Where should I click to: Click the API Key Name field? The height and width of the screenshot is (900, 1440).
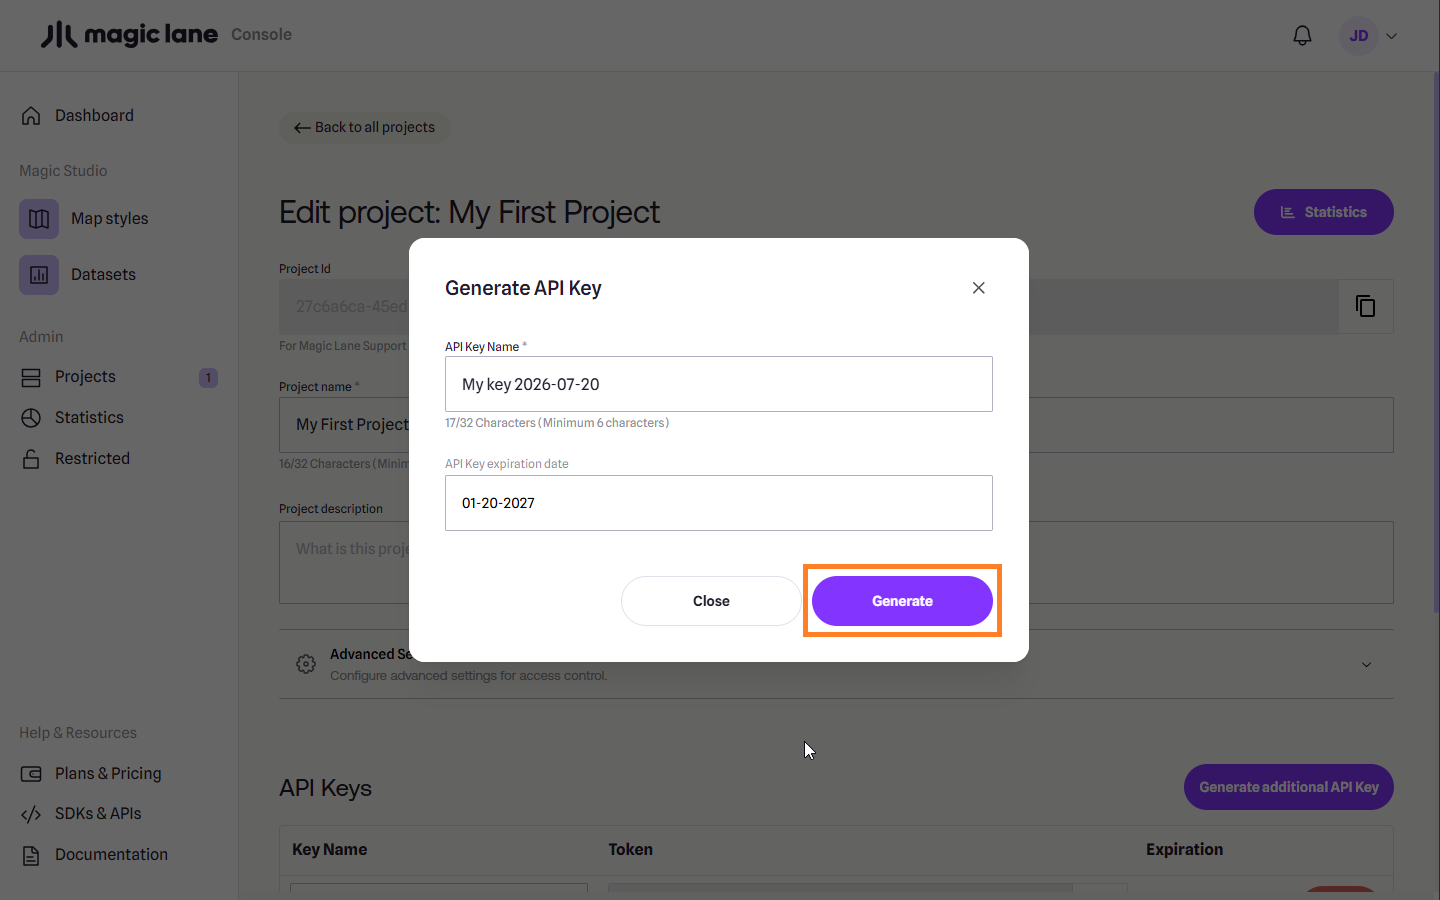click(x=719, y=384)
